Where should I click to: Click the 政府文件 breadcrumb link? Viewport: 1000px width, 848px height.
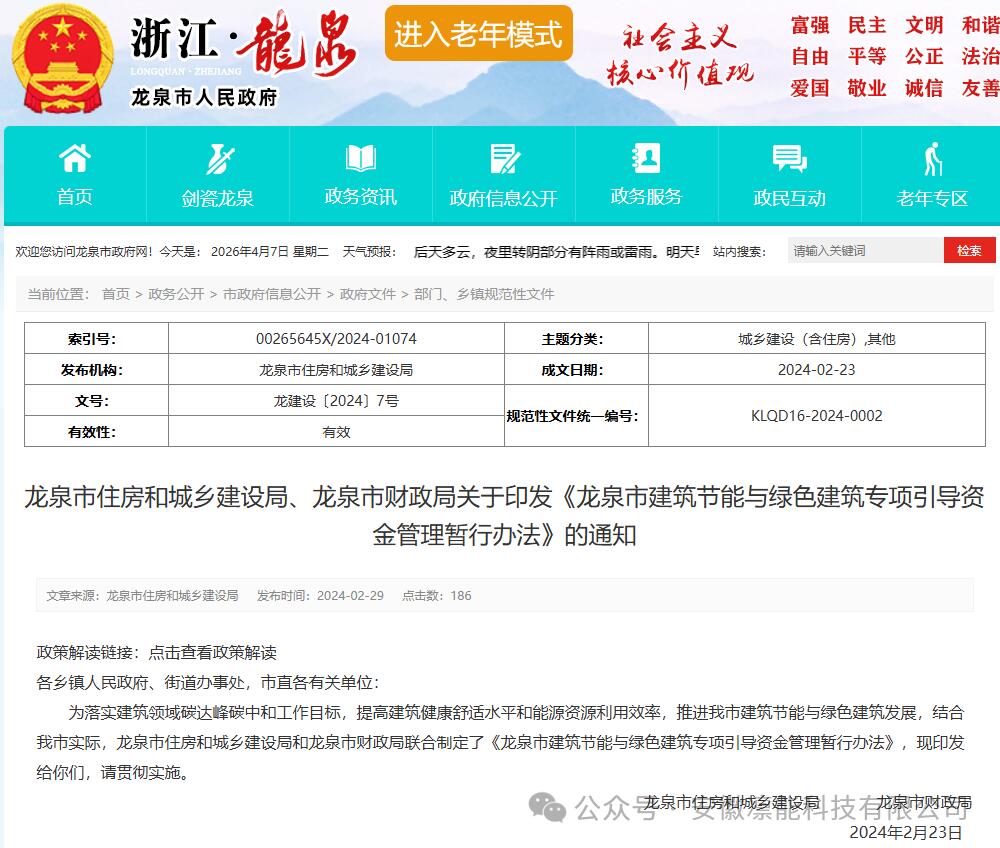368,294
